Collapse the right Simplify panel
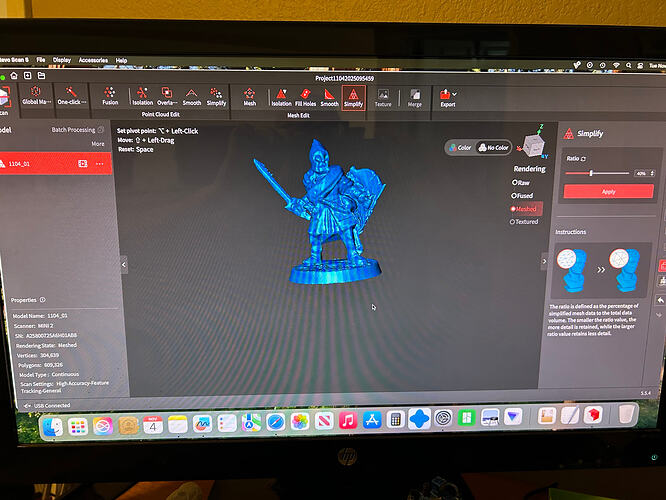 click(x=544, y=261)
